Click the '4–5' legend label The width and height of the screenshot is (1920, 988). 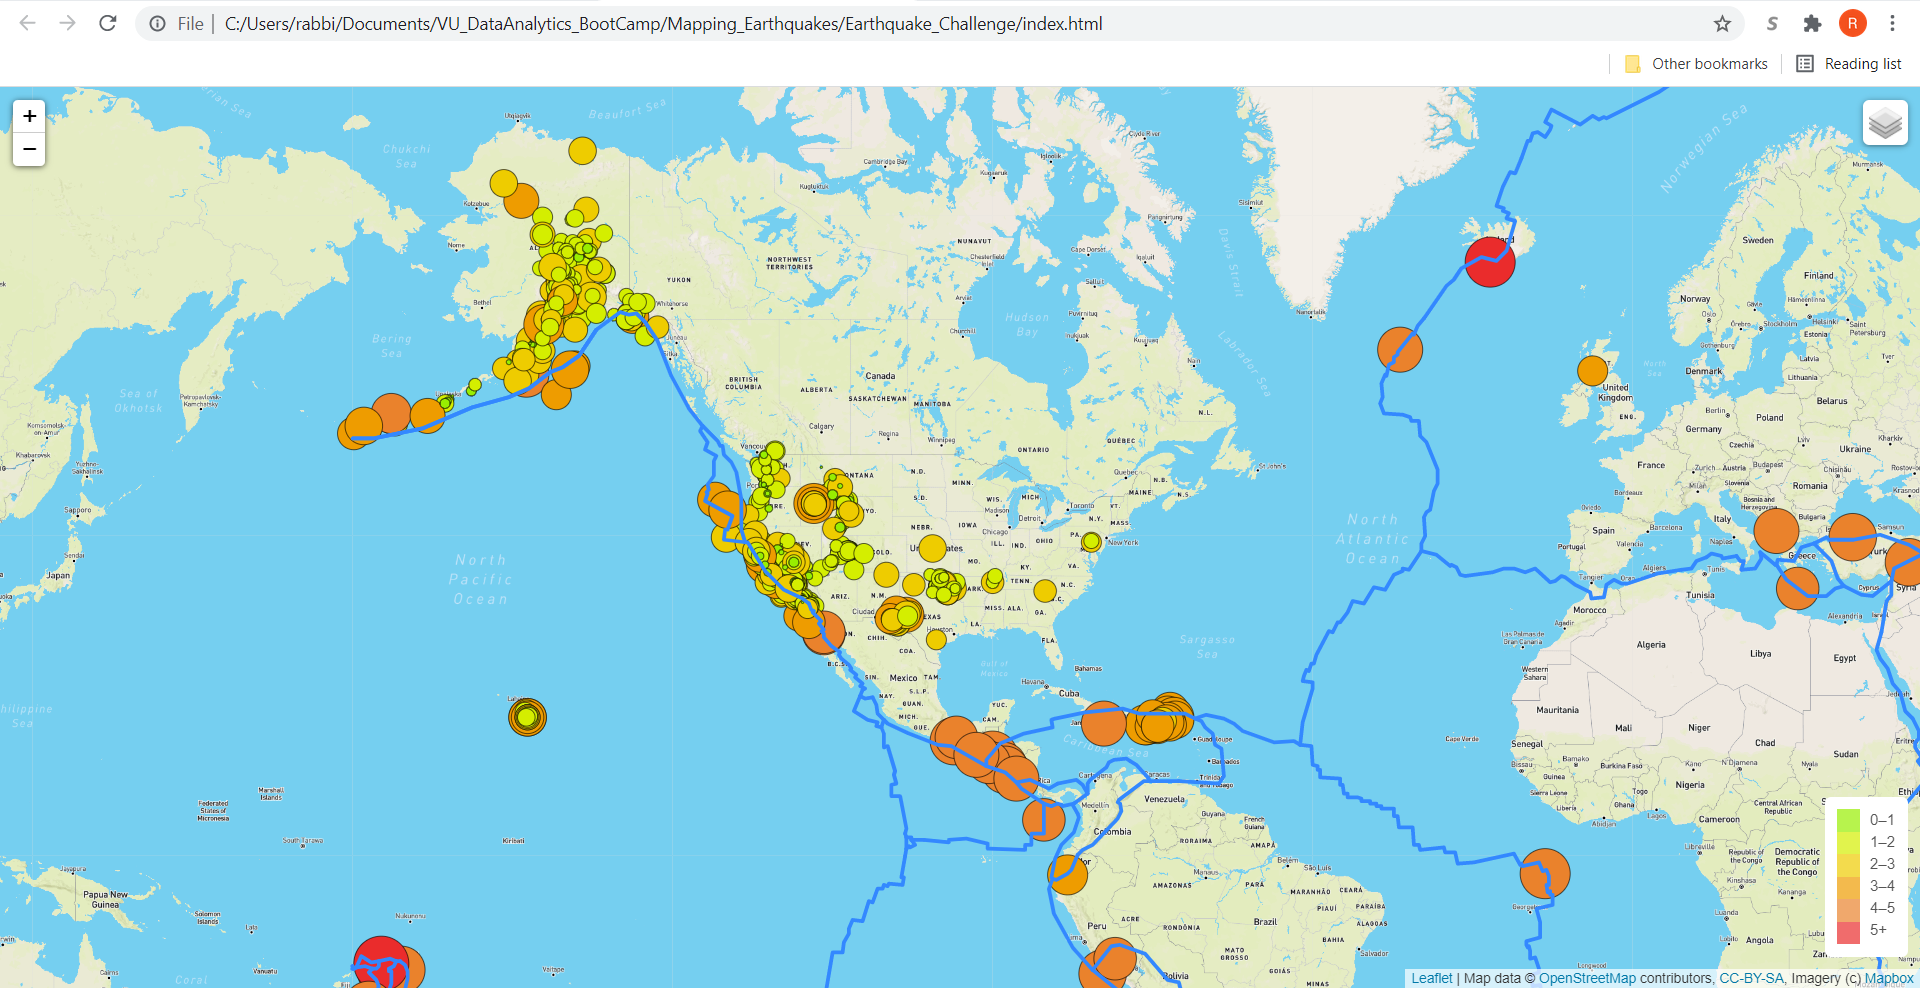click(x=1882, y=908)
